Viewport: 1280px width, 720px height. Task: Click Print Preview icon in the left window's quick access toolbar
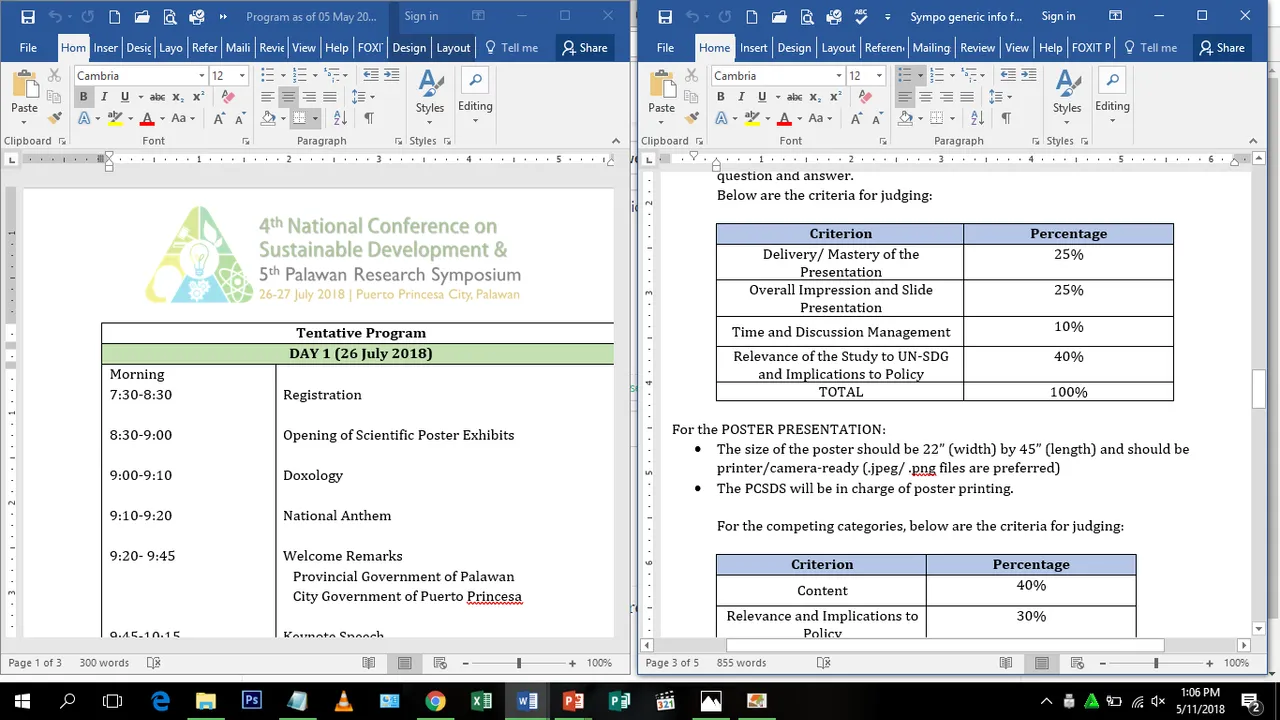click(170, 16)
